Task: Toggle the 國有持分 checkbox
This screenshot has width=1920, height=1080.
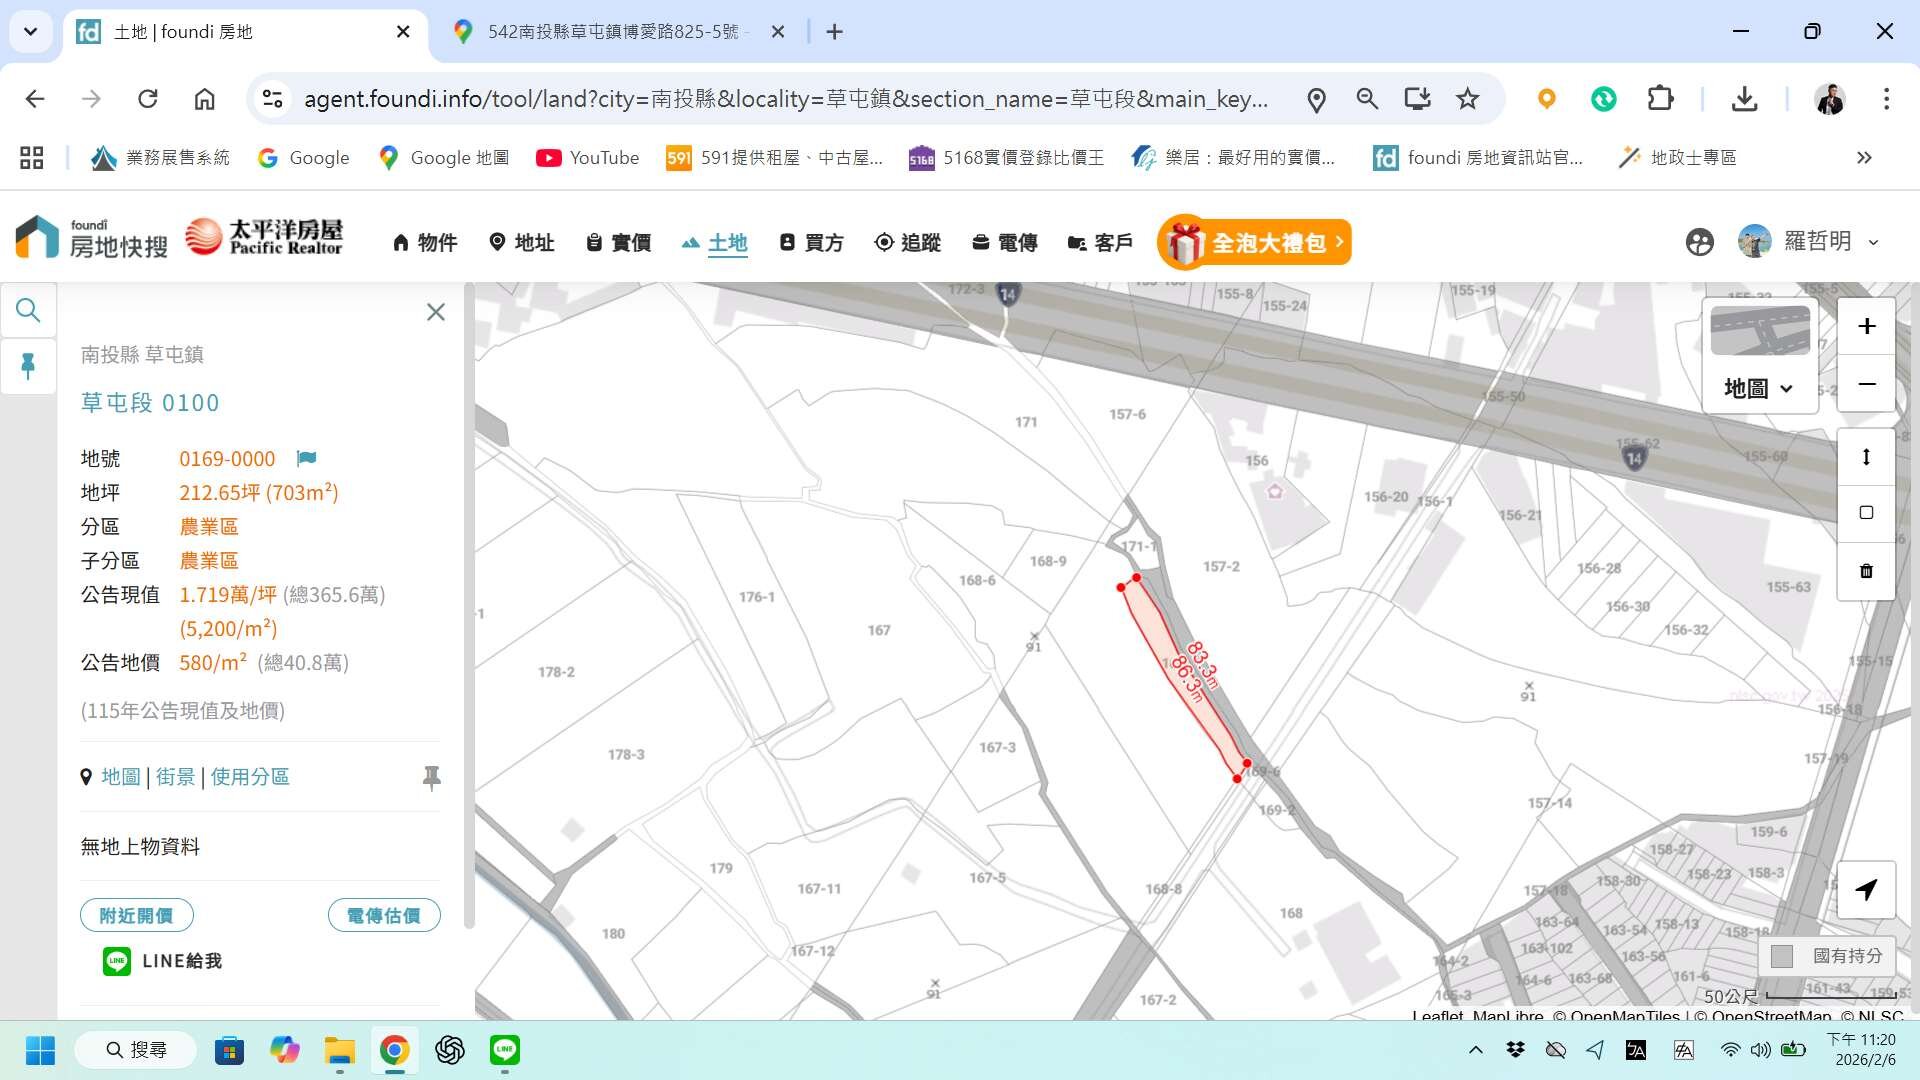Action: pos(1782,956)
